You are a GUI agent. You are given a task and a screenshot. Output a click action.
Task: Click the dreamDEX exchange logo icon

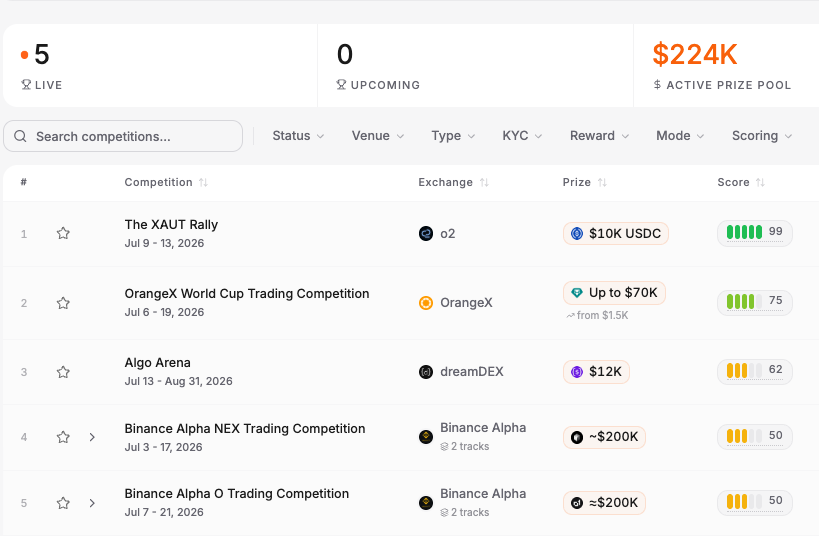coord(426,371)
